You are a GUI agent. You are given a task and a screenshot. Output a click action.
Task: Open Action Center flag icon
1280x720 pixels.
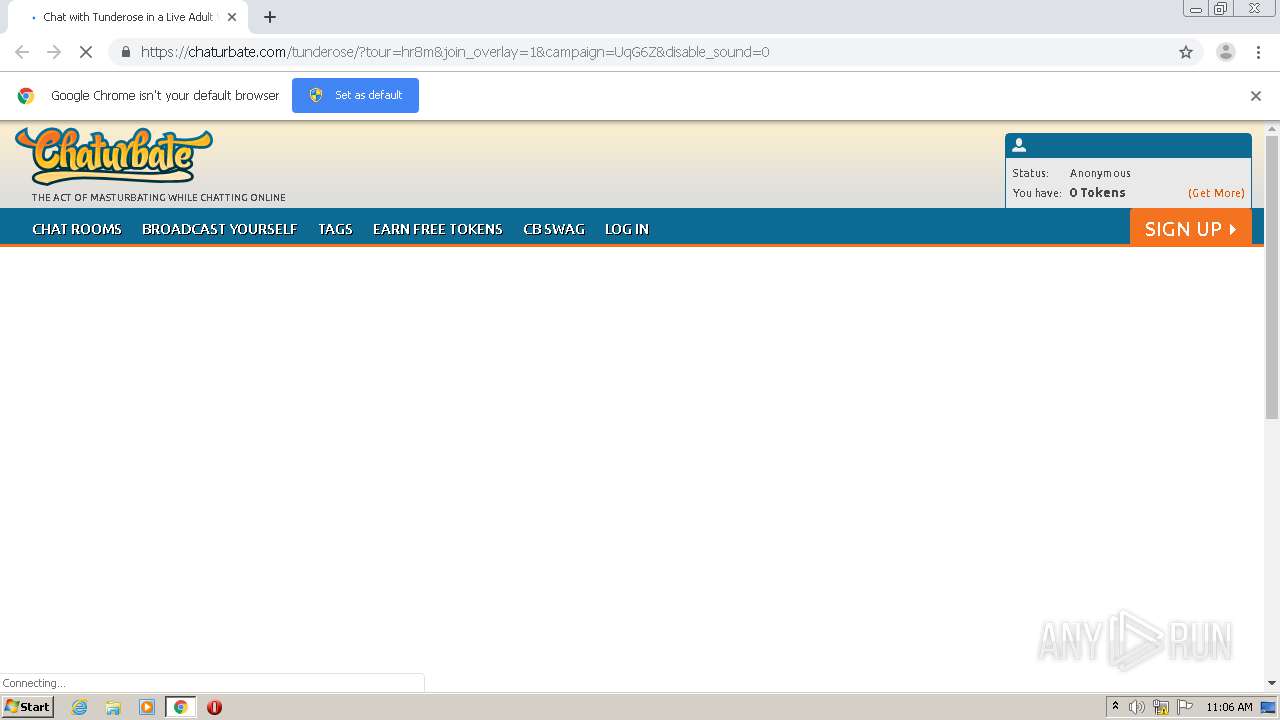[x=1184, y=707]
